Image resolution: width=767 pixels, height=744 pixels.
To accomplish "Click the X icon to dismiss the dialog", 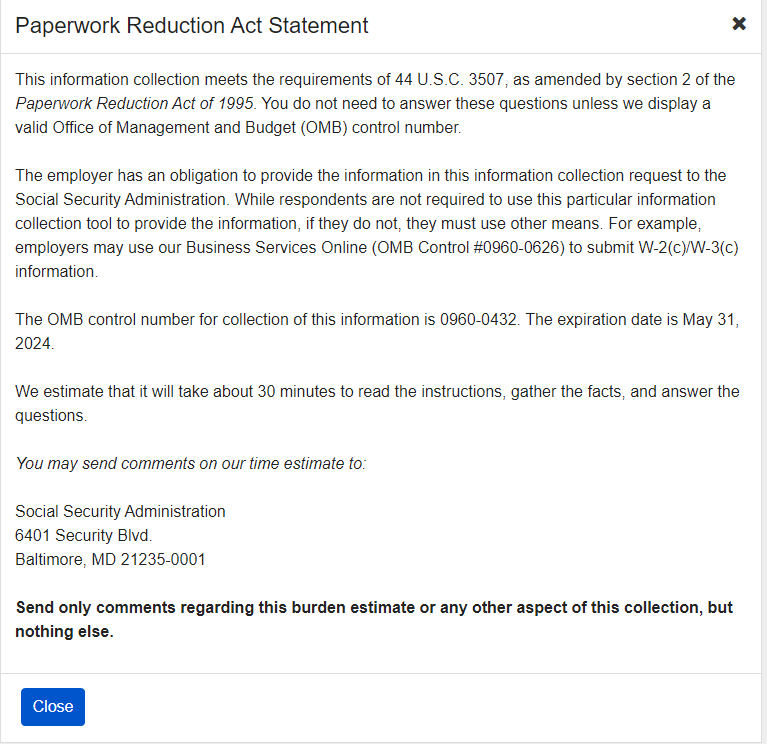I will [x=739, y=24].
